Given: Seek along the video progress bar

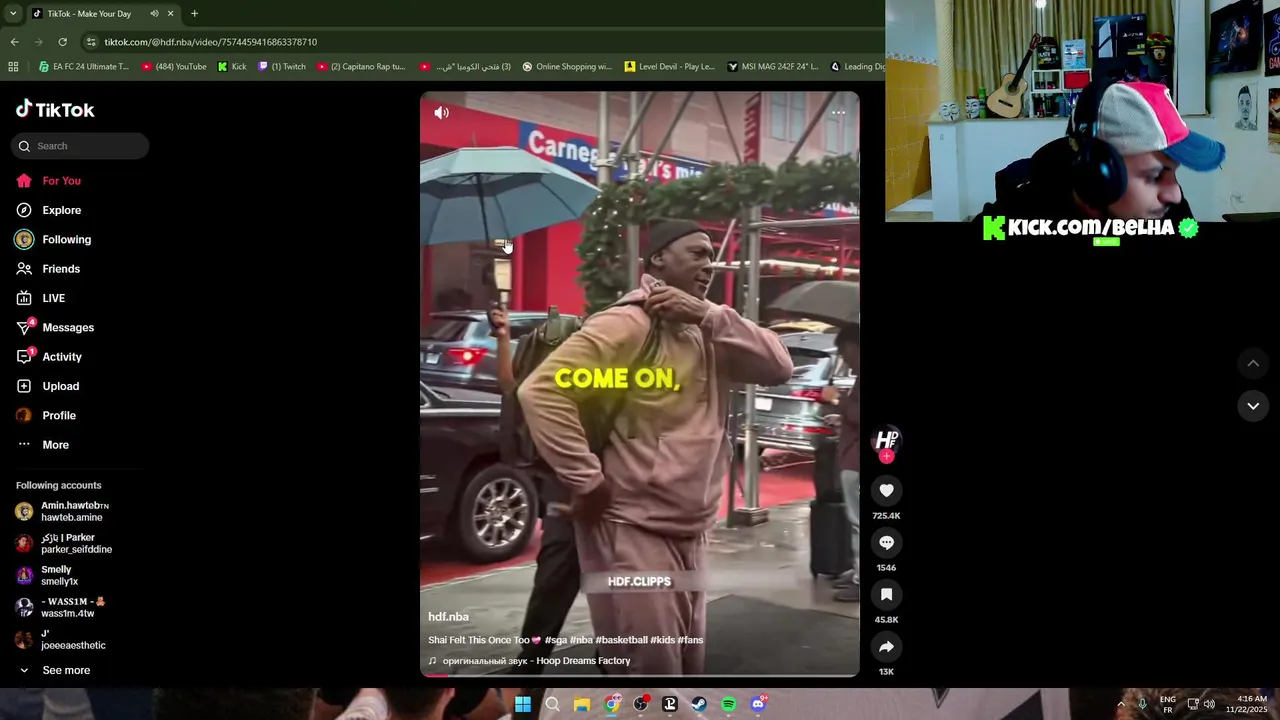Looking at the screenshot, I should tap(639, 675).
